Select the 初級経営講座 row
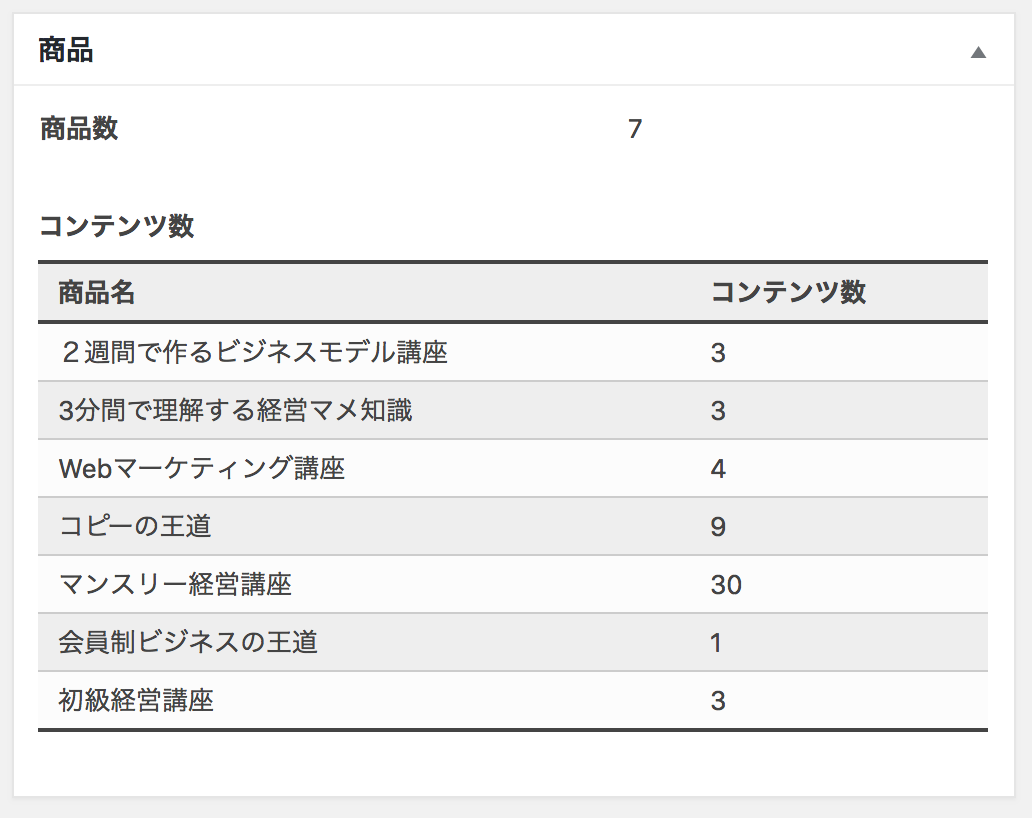This screenshot has height=818, width=1032. pos(136,700)
